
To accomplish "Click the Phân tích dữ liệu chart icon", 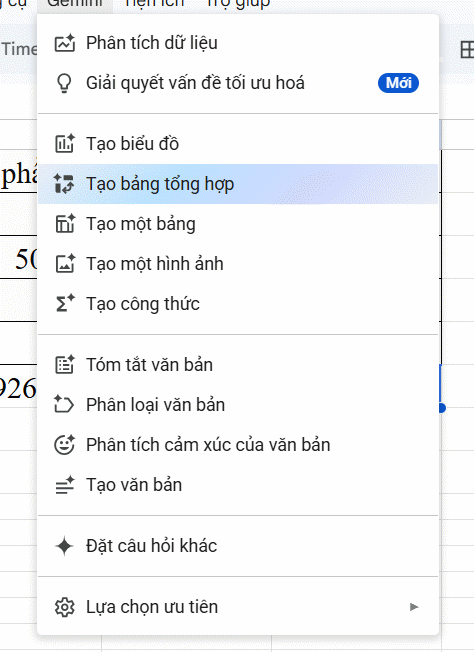I will tap(65, 43).
